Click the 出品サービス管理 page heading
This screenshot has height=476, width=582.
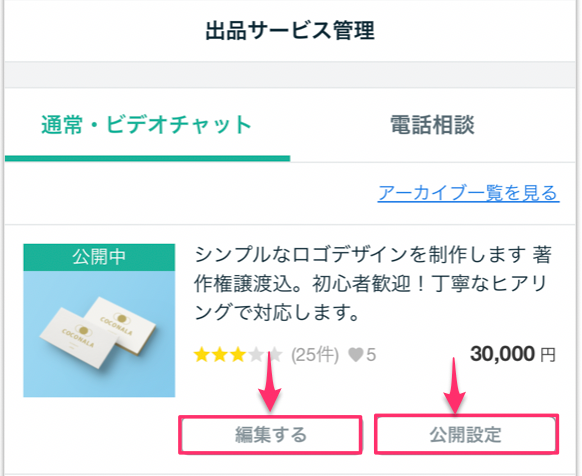290,31
